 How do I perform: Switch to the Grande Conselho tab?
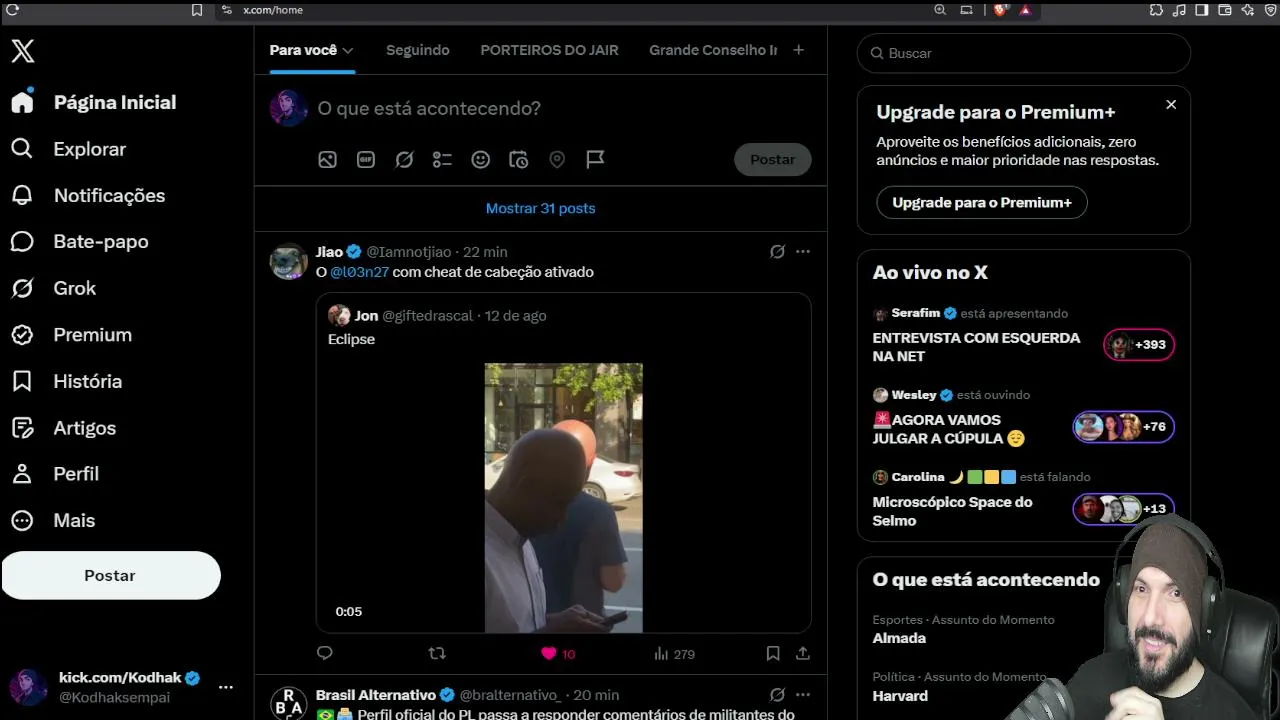pyautogui.click(x=713, y=50)
